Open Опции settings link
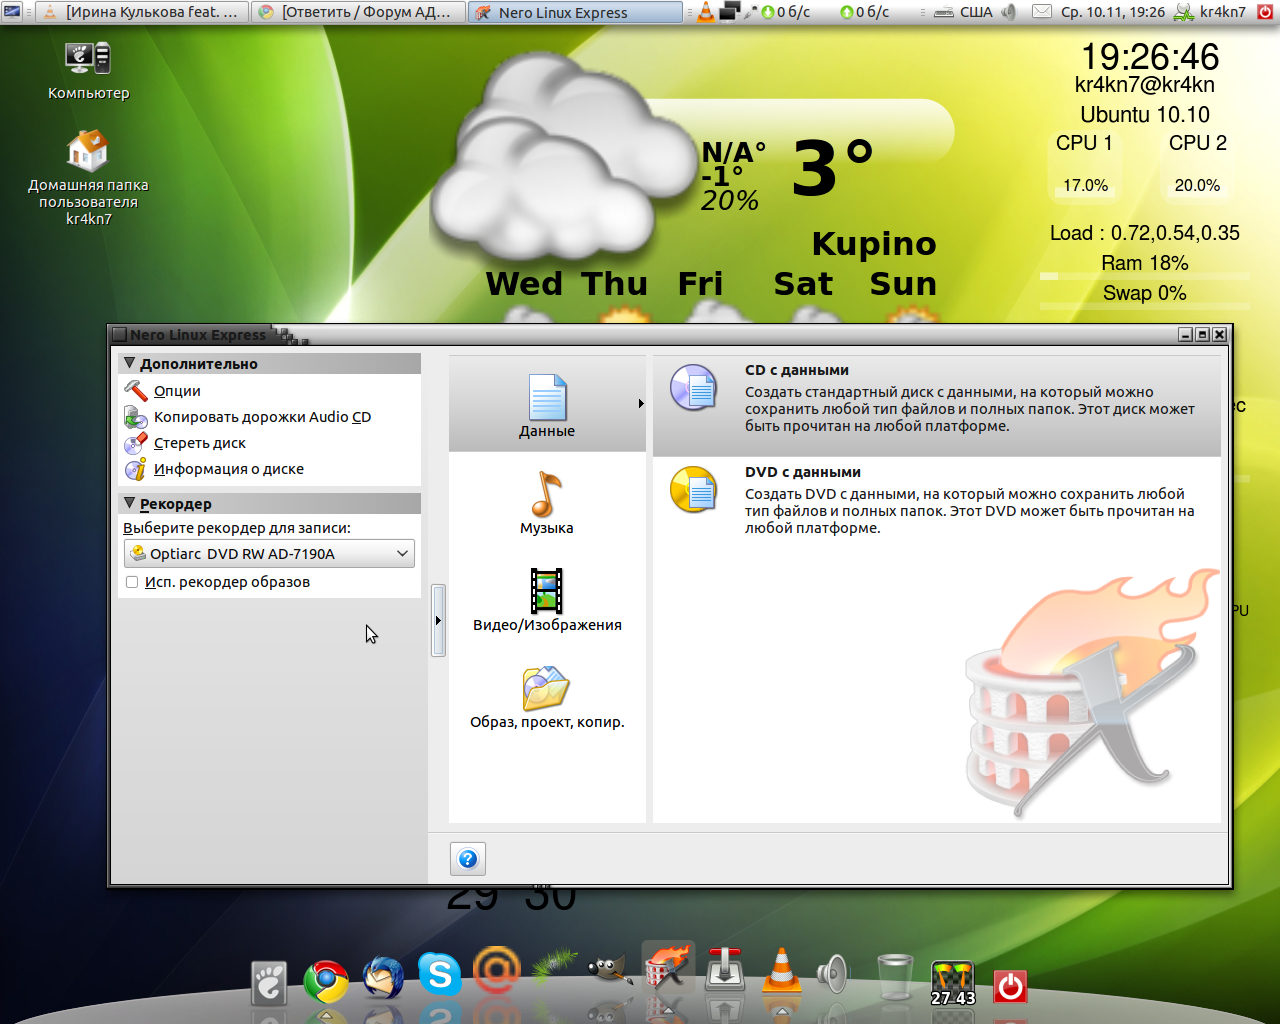 click(x=177, y=391)
